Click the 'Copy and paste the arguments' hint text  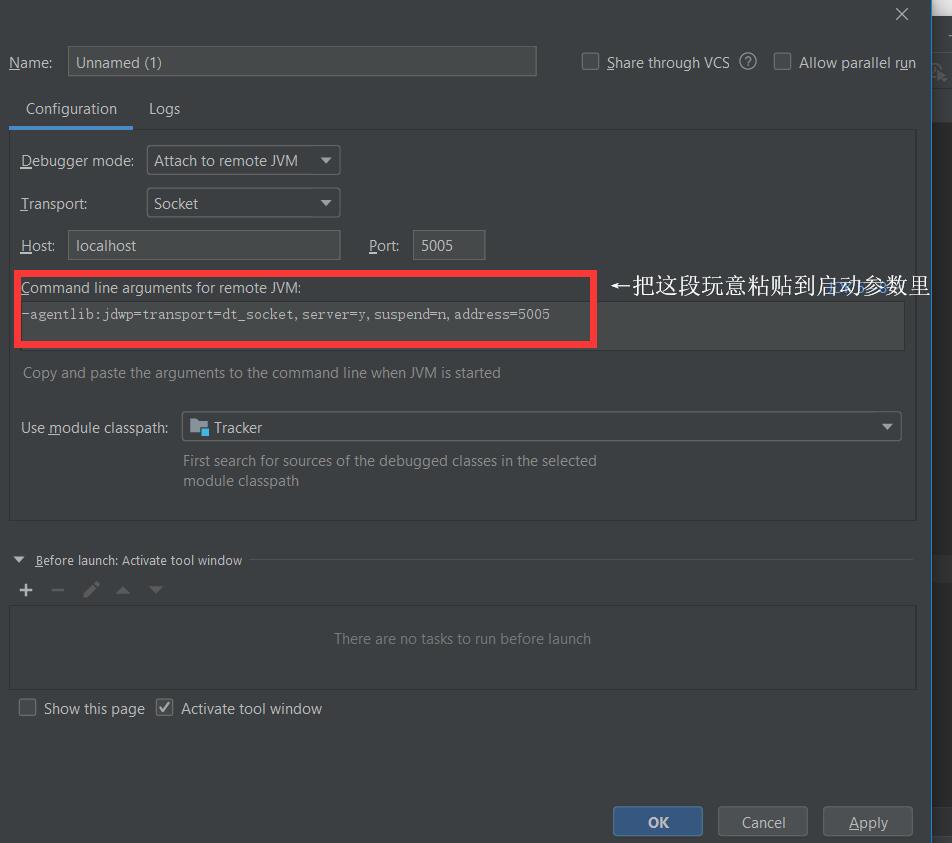point(262,372)
